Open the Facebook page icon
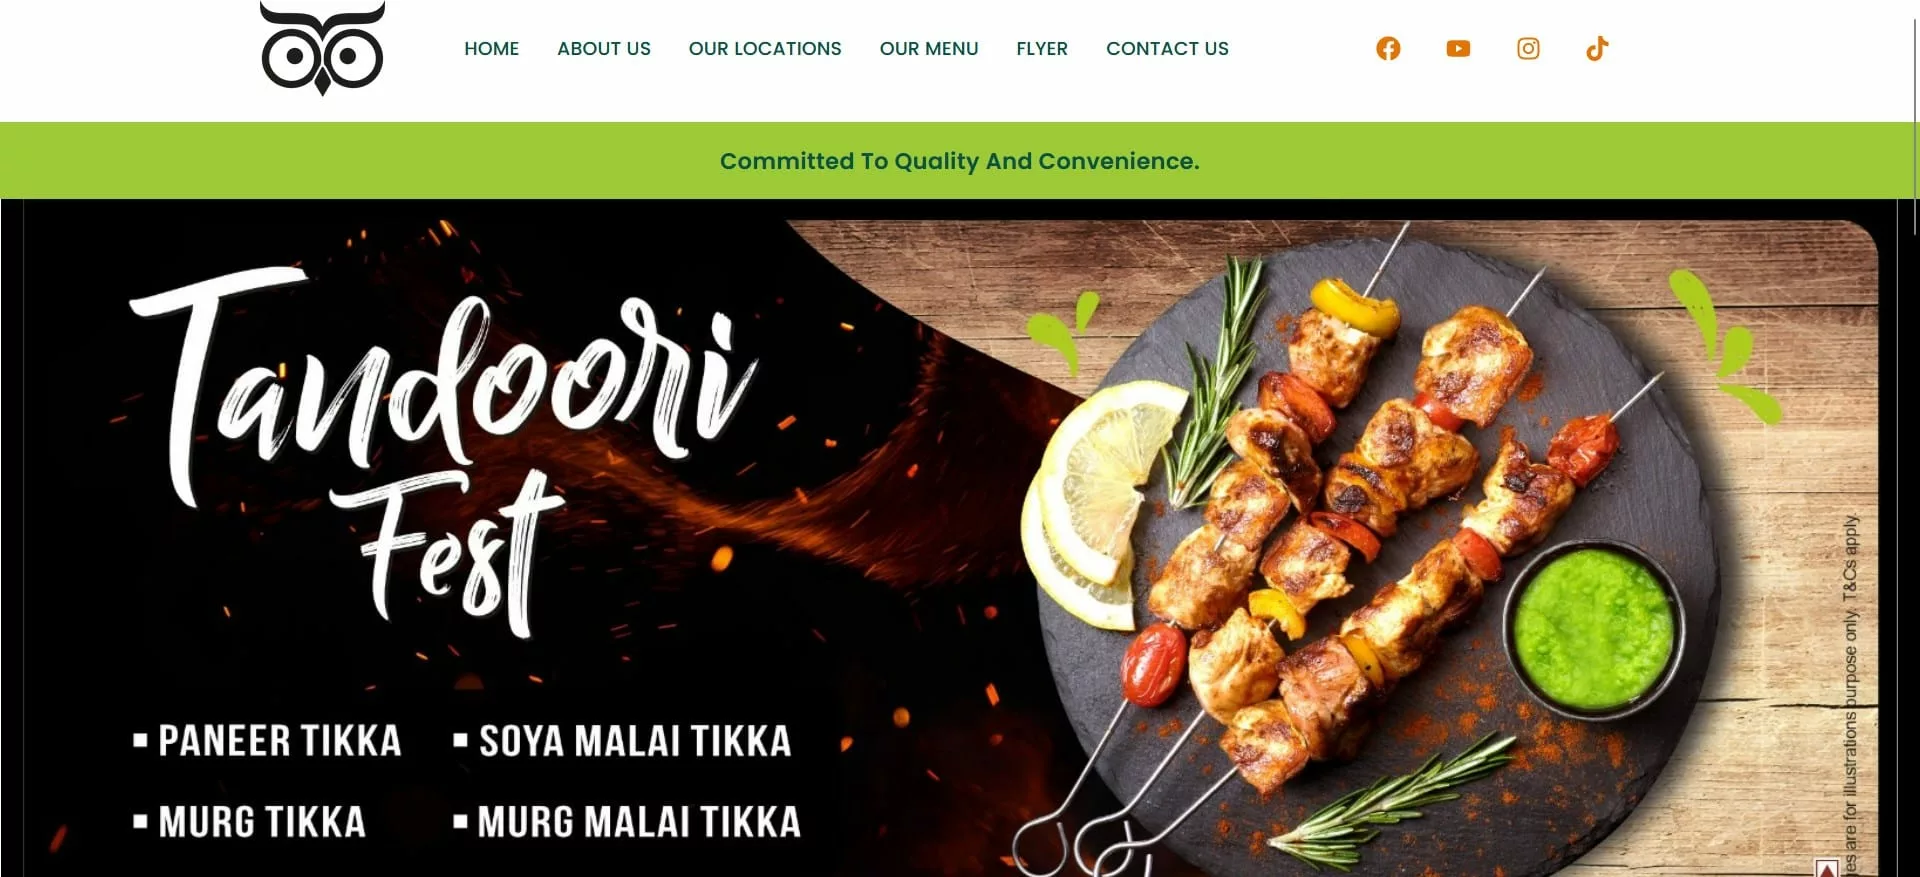This screenshot has height=877, width=1920. point(1388,48)
